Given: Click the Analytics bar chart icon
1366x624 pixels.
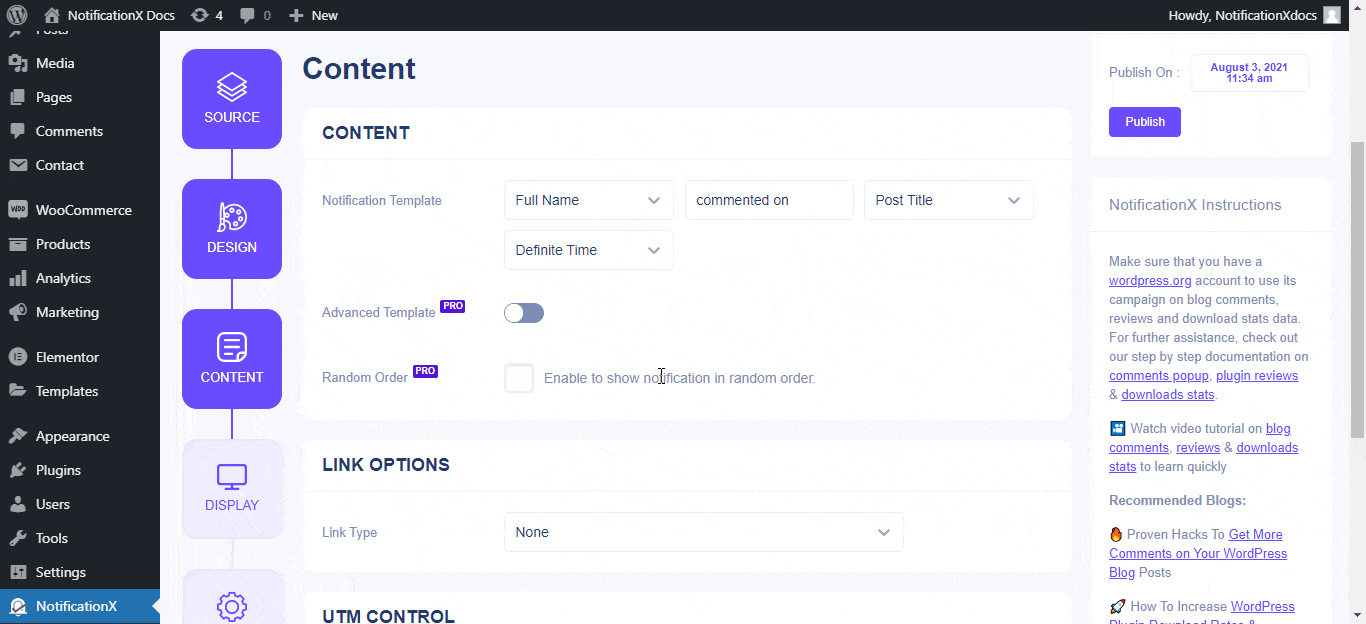Looking at the screenshot, I should click(17, 278).
